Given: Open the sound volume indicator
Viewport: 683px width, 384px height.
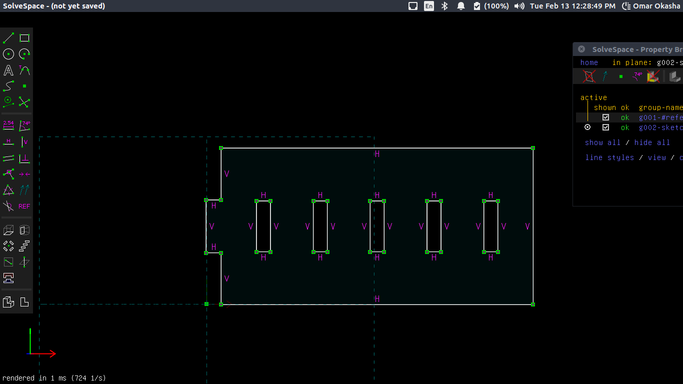Looking at the screenshot, I should click(x=519, y=6).
